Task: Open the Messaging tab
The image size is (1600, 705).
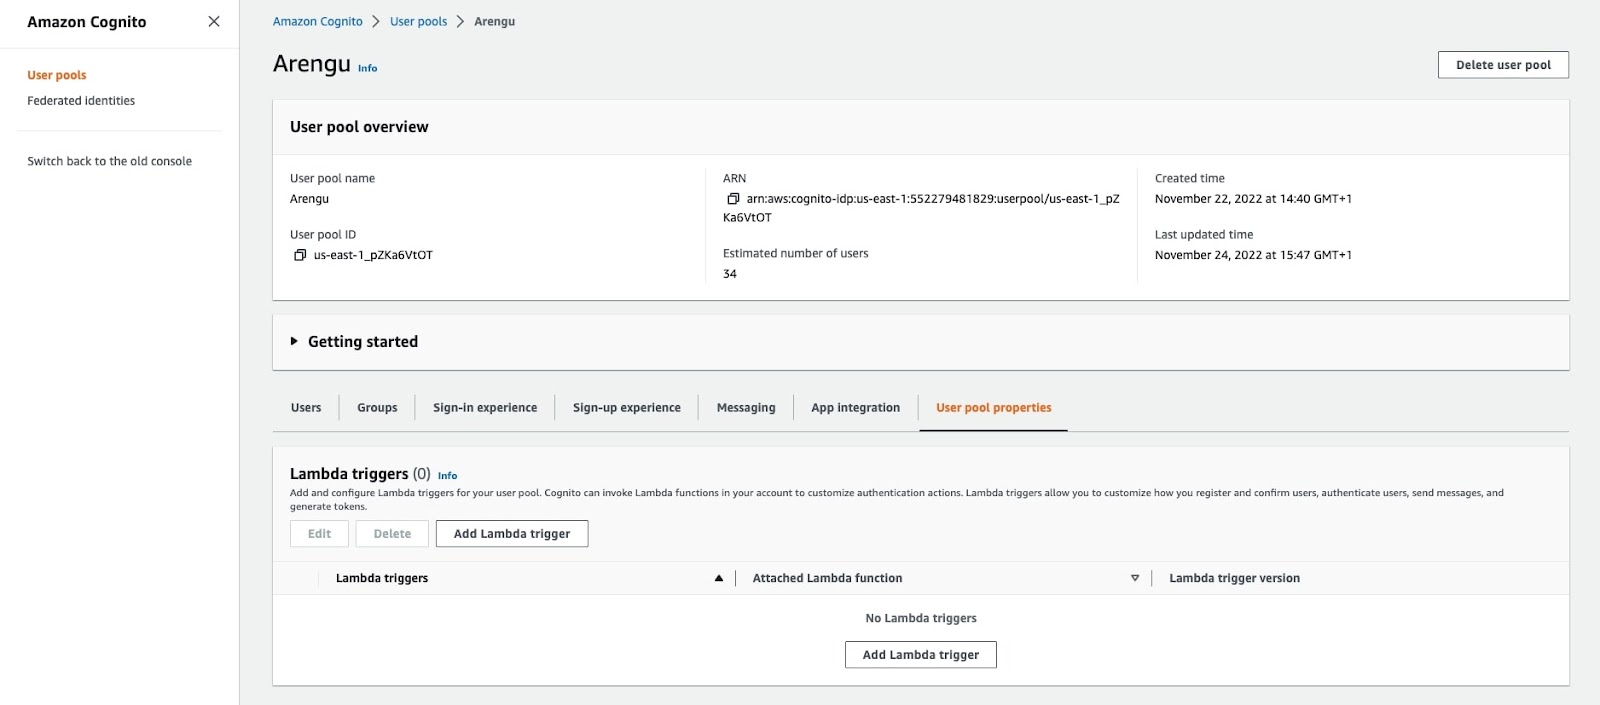Action: (x=746, y=408)
